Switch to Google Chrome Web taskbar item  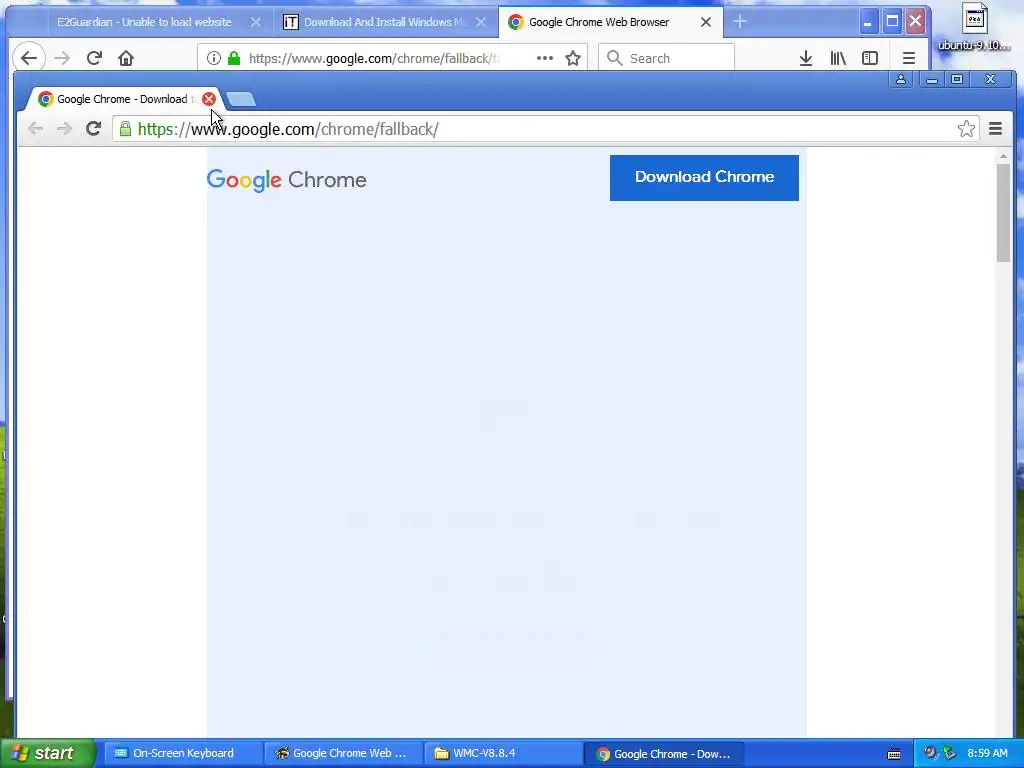tap(344, 753)
